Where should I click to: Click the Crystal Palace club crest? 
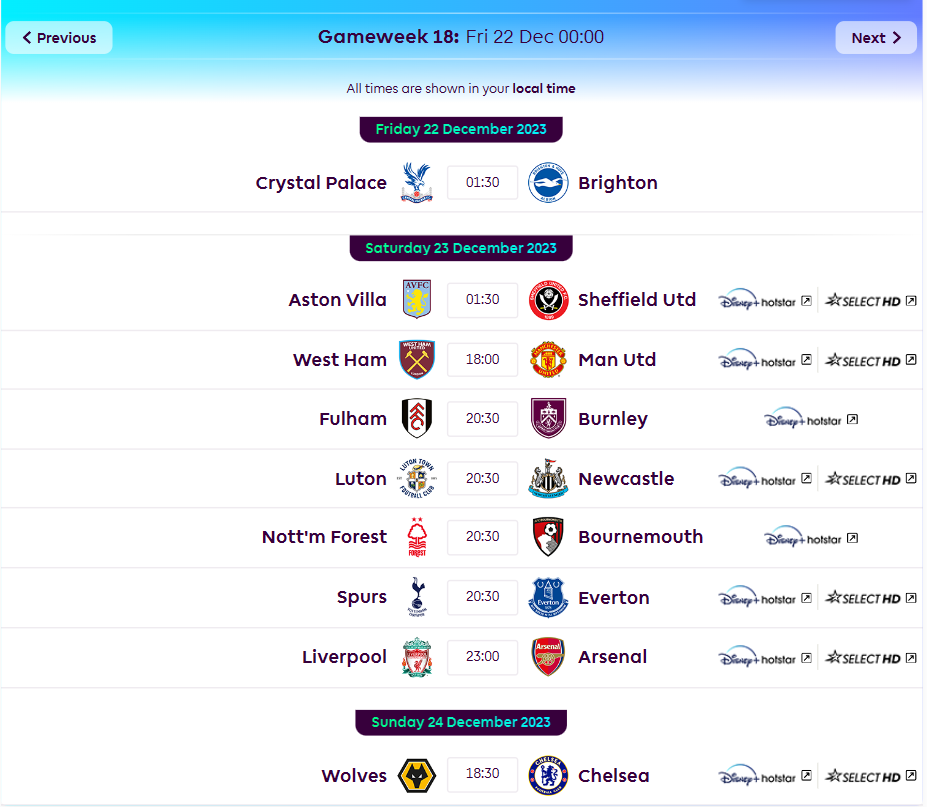[x=417, y=183]
